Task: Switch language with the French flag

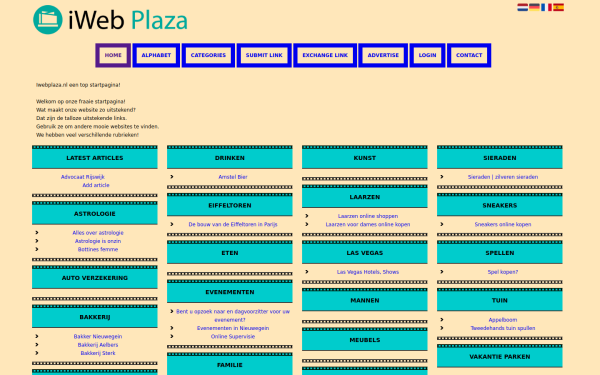Action: (x=546, y=7)
